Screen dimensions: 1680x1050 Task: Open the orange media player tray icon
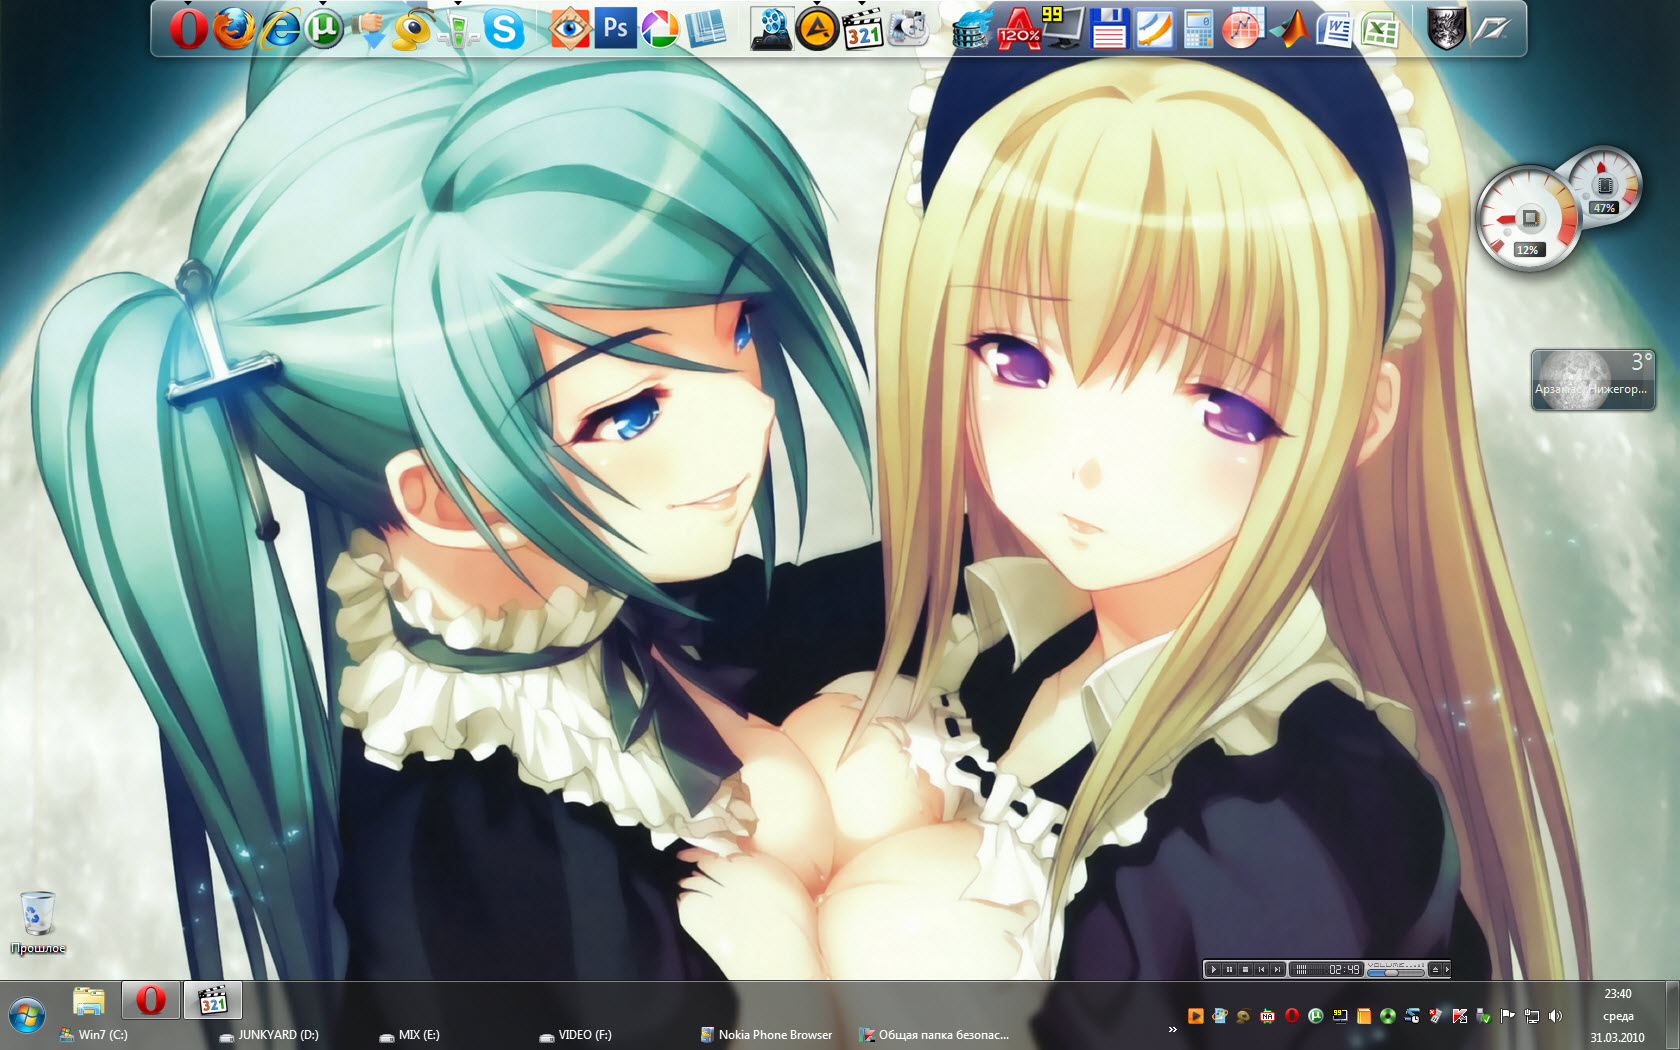coord(1196,1016)
